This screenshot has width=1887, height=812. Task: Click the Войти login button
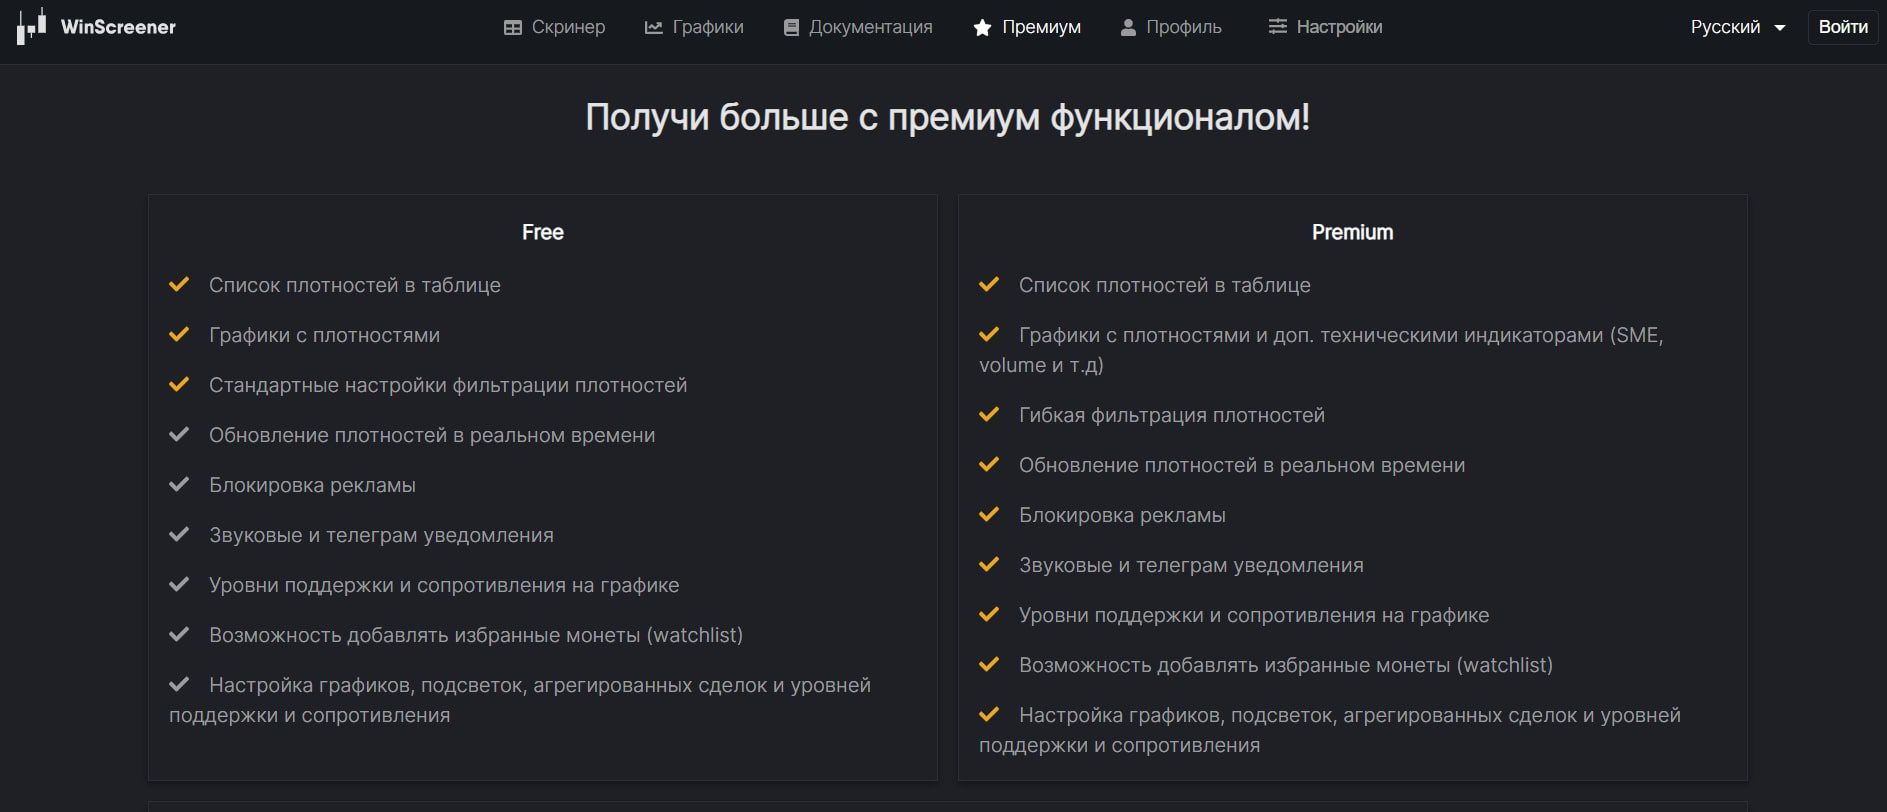click(1843, 27)
